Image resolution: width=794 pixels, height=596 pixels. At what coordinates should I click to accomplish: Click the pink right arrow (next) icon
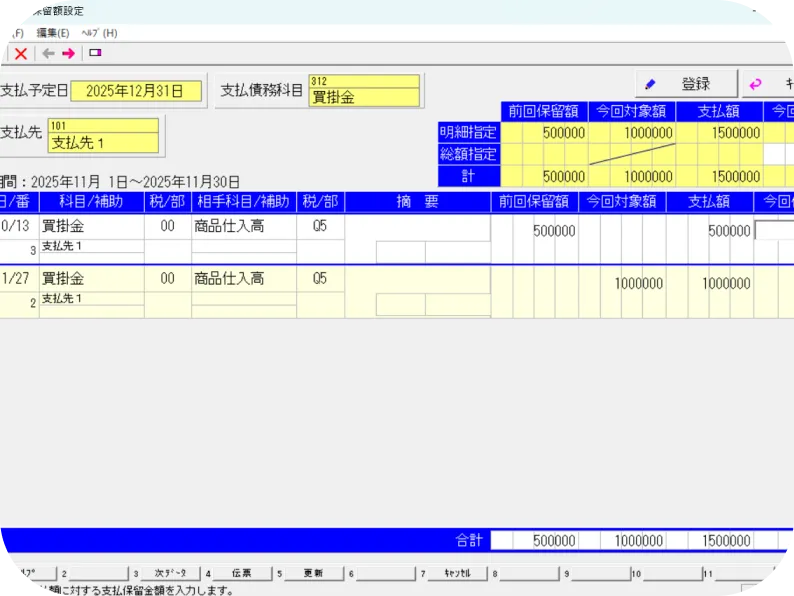point(68,54)
